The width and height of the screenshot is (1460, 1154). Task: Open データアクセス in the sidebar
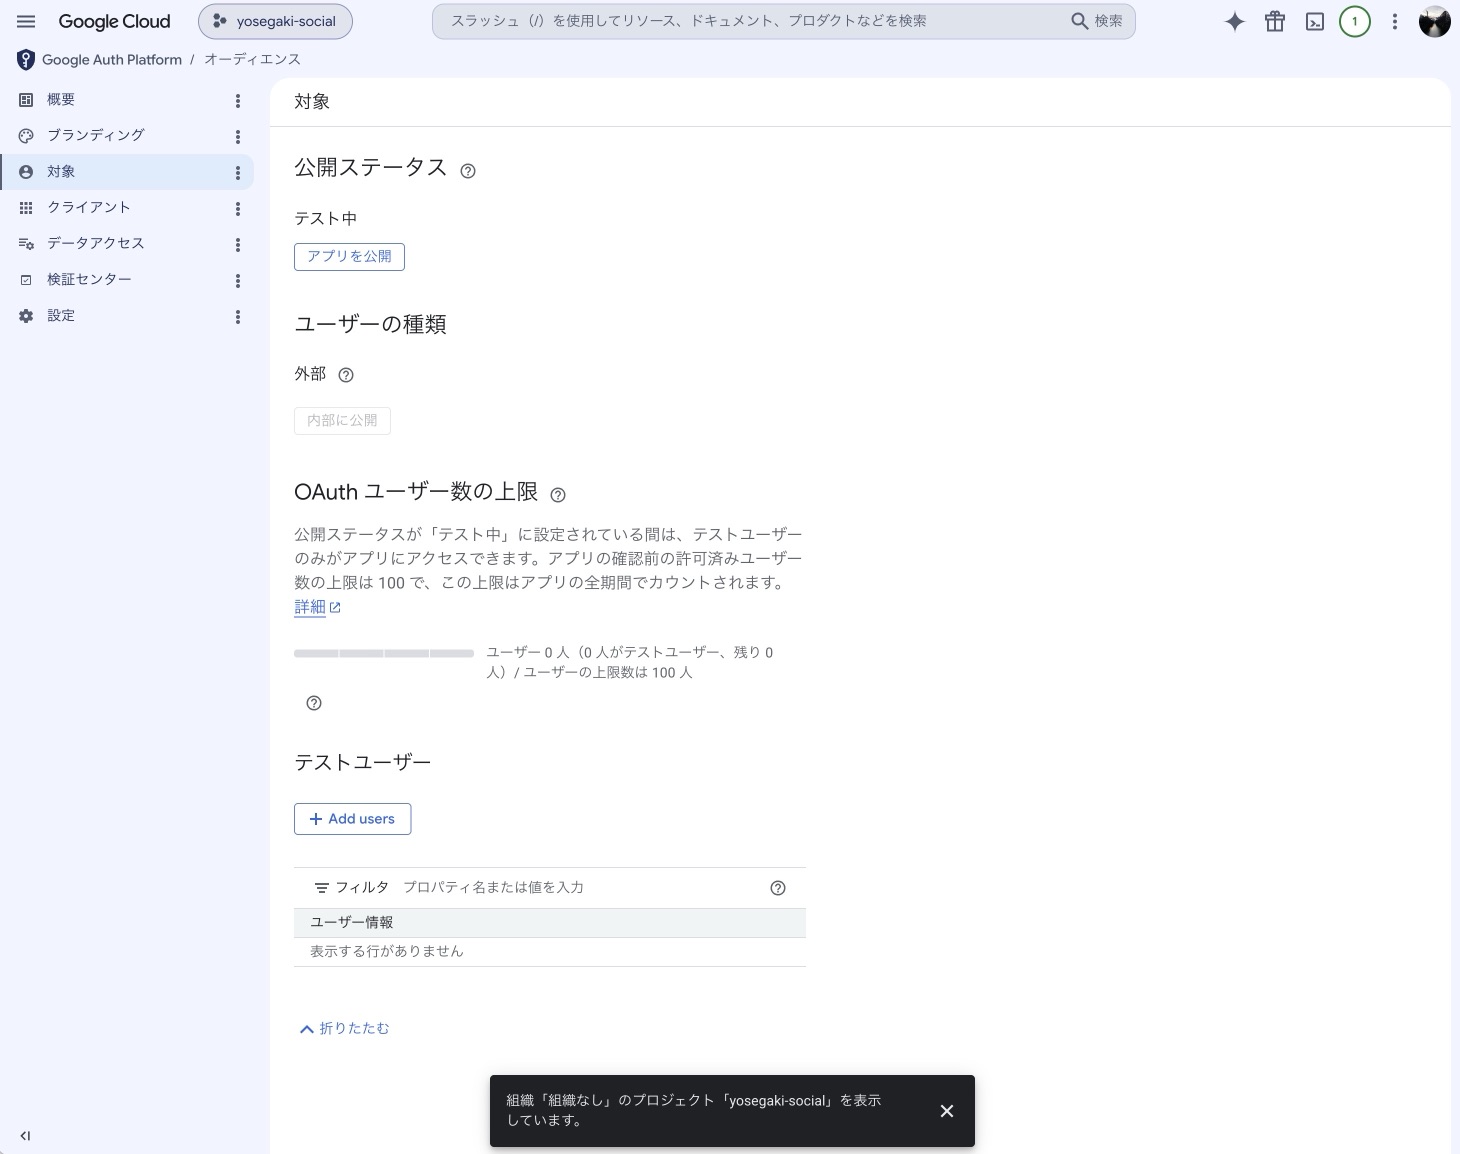coord(96,243)
